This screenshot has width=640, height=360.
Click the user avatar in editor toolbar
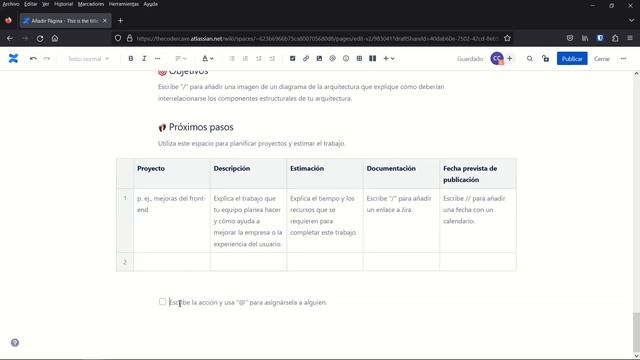coord(497,59)
